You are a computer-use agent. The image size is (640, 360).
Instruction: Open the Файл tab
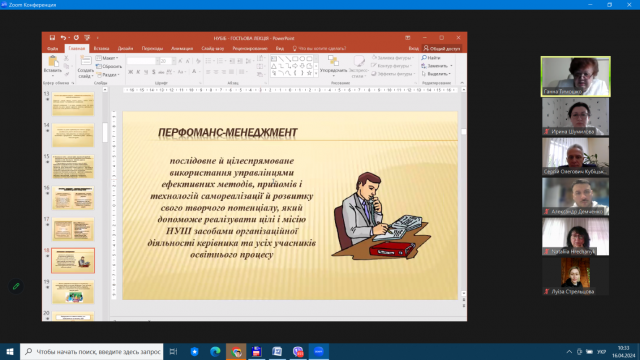(x=53, y=49)
